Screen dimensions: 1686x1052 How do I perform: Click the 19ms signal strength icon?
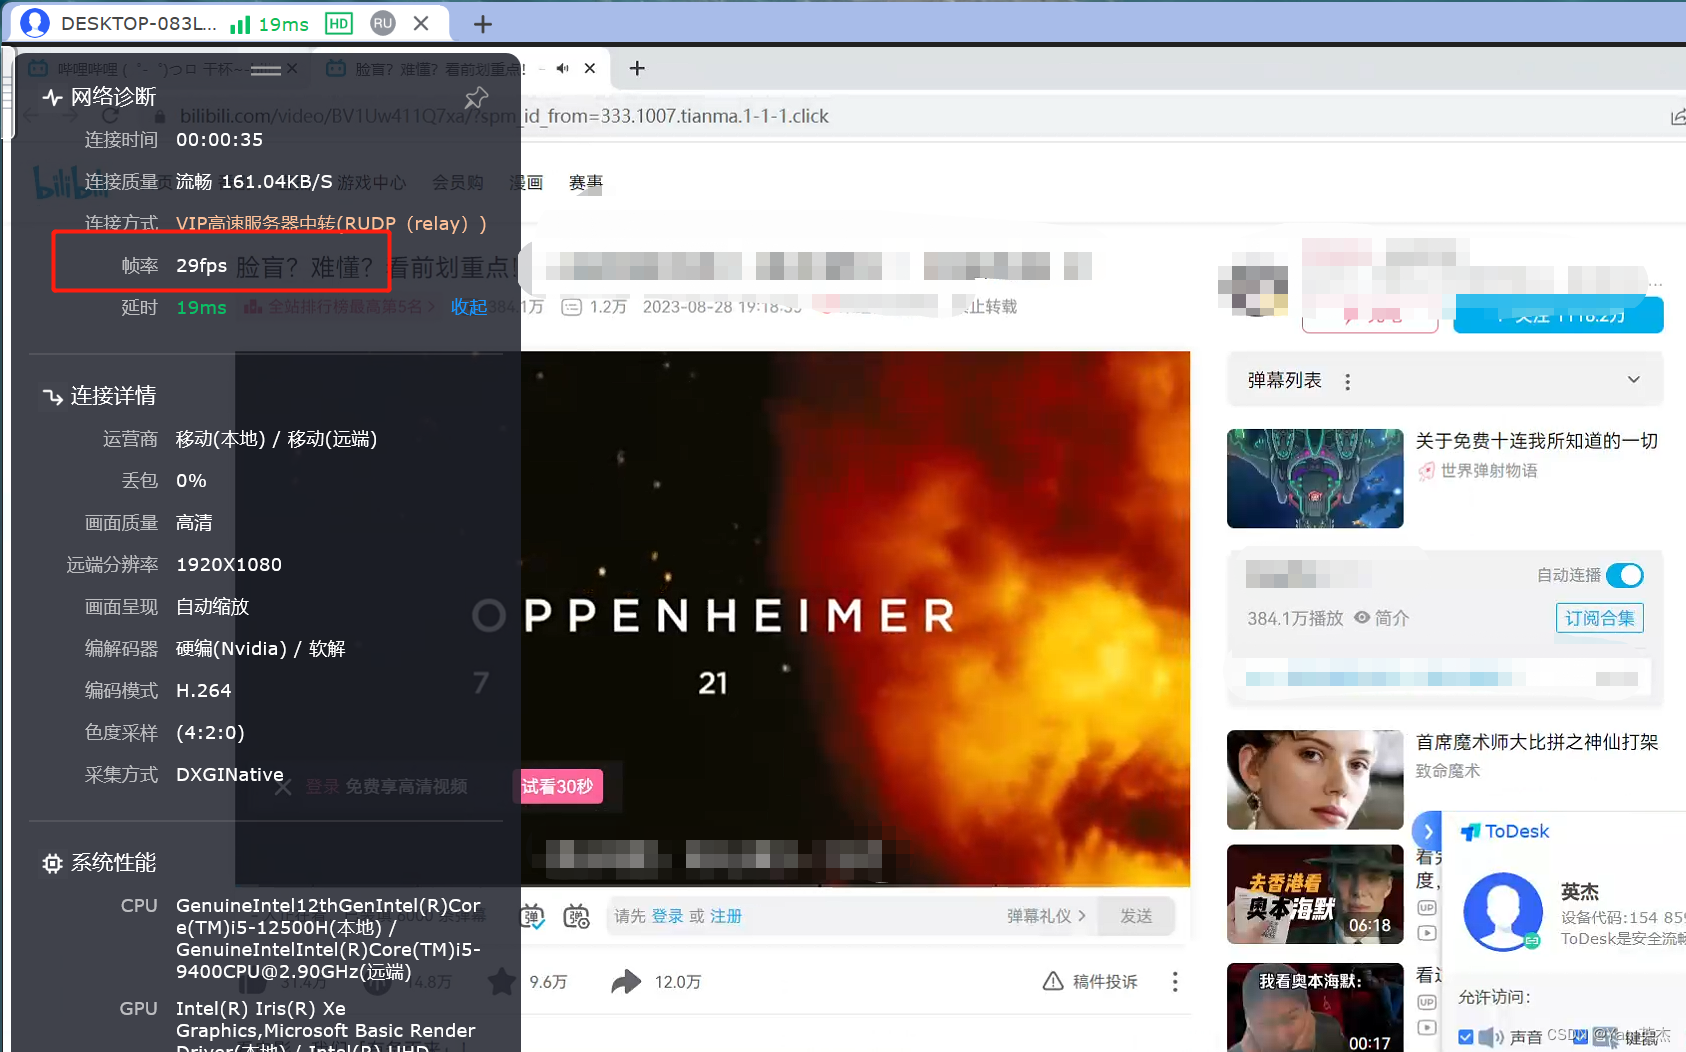(x=241, y=23)
